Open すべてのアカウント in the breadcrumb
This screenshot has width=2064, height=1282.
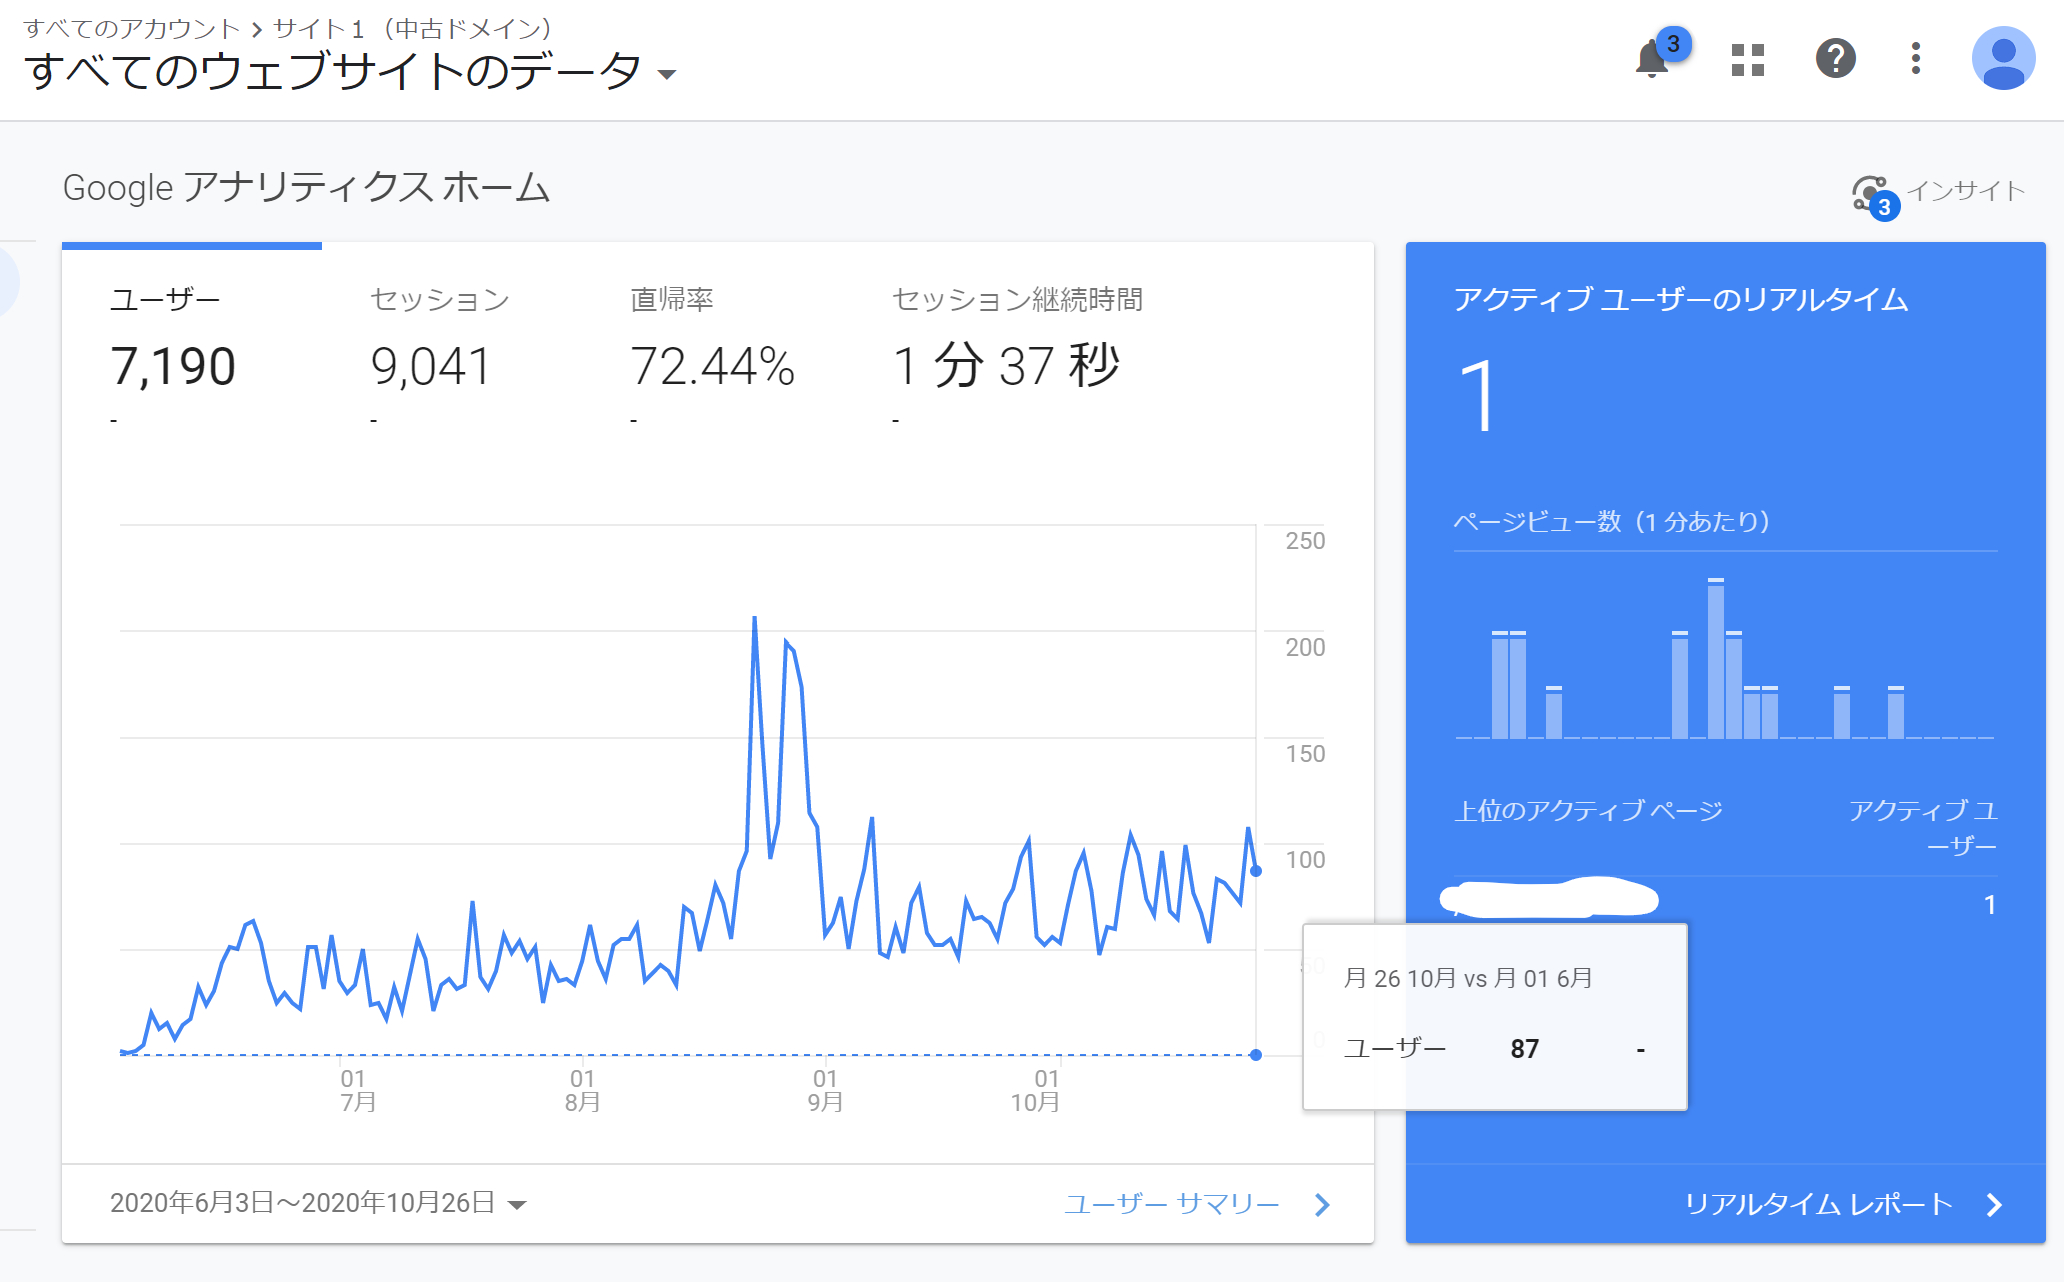click(x=130, y=28)
